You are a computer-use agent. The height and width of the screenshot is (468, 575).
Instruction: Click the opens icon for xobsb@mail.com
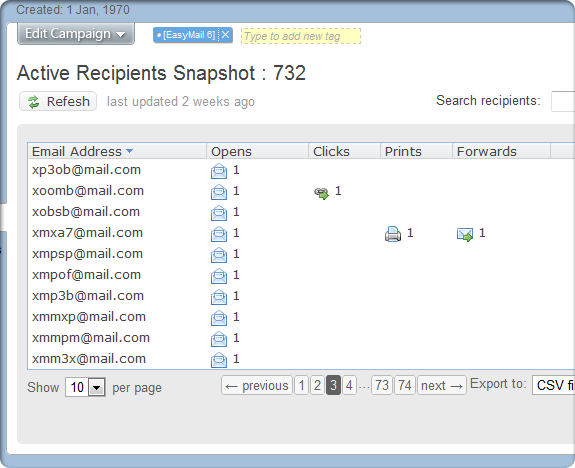tap(219, 213)
